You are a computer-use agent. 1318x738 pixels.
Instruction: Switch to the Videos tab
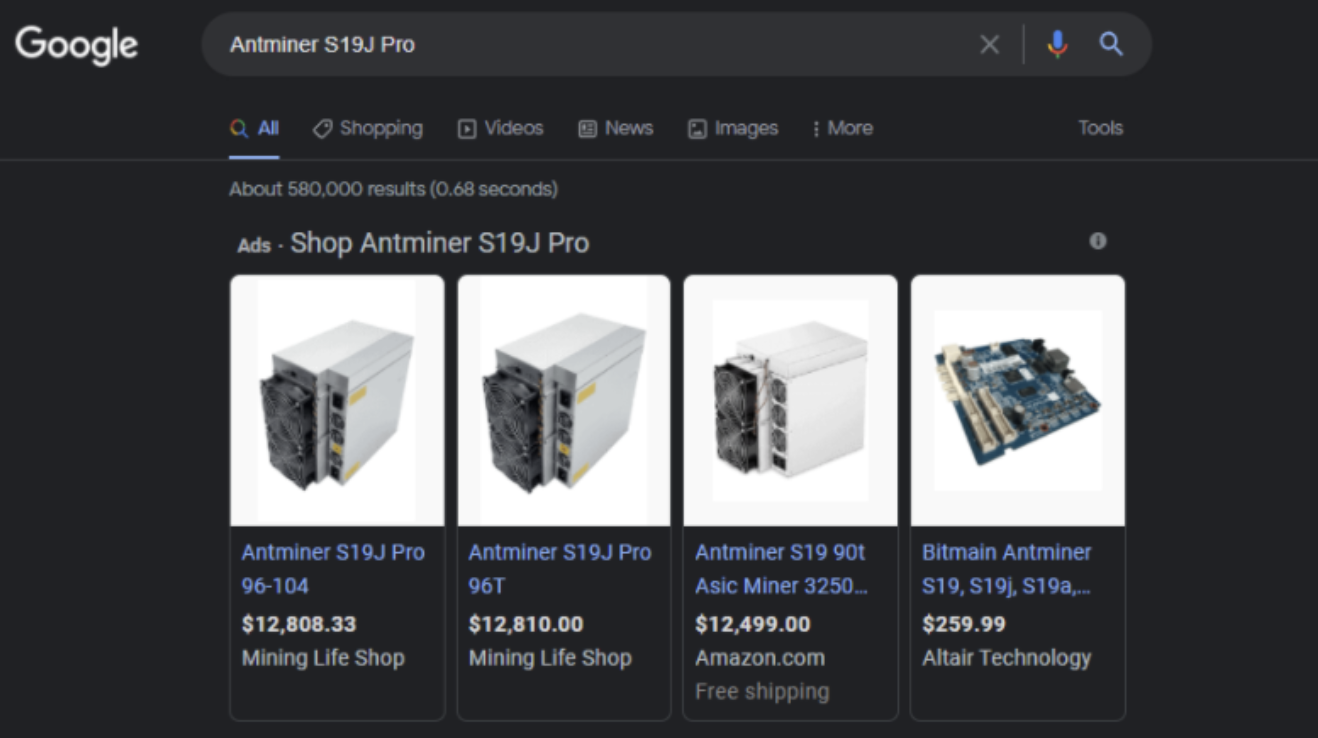coord(500,128)
